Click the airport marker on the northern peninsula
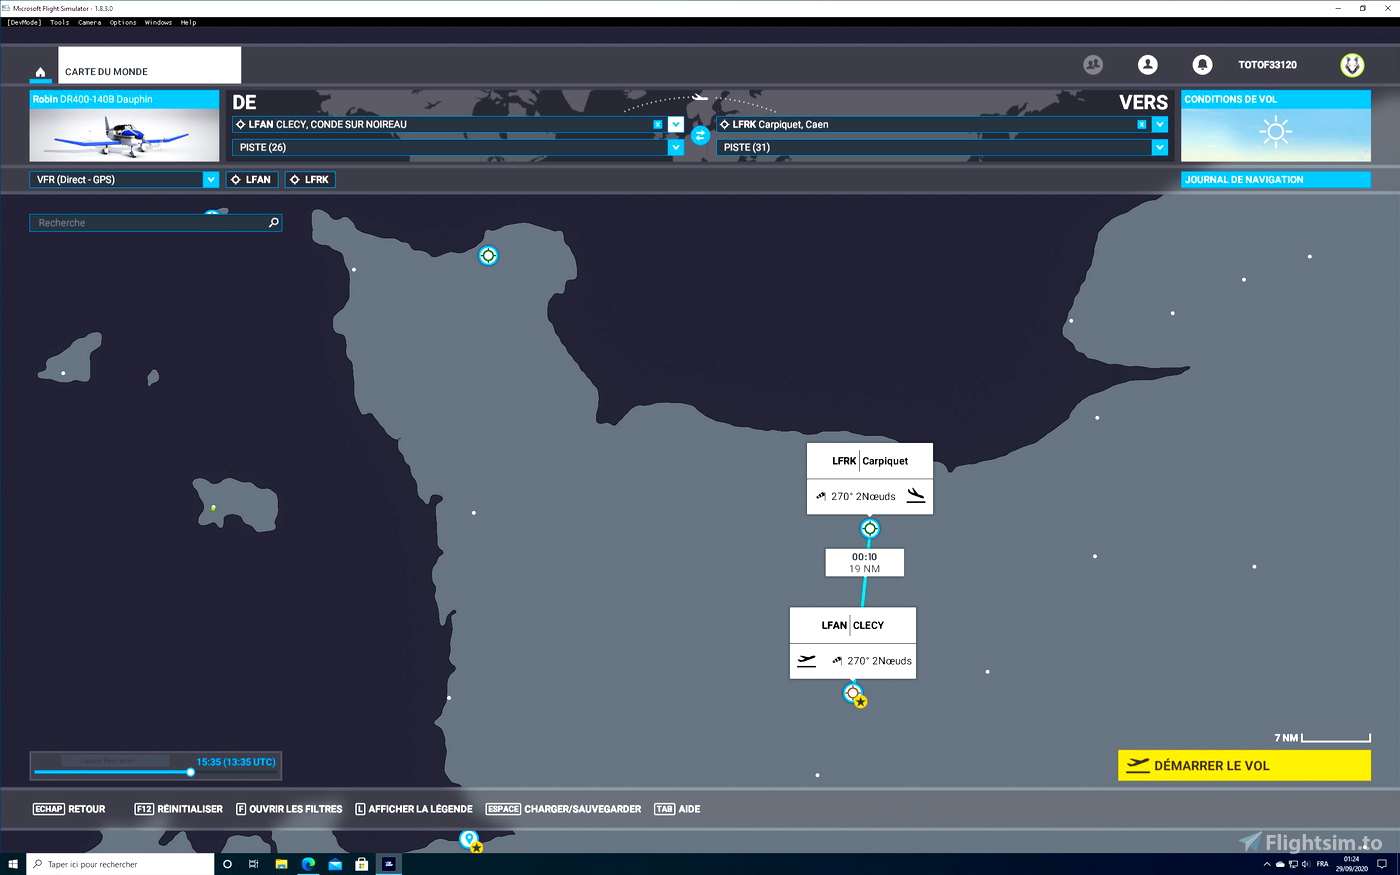The image size is (1400, 875). [x=488, y=255]
